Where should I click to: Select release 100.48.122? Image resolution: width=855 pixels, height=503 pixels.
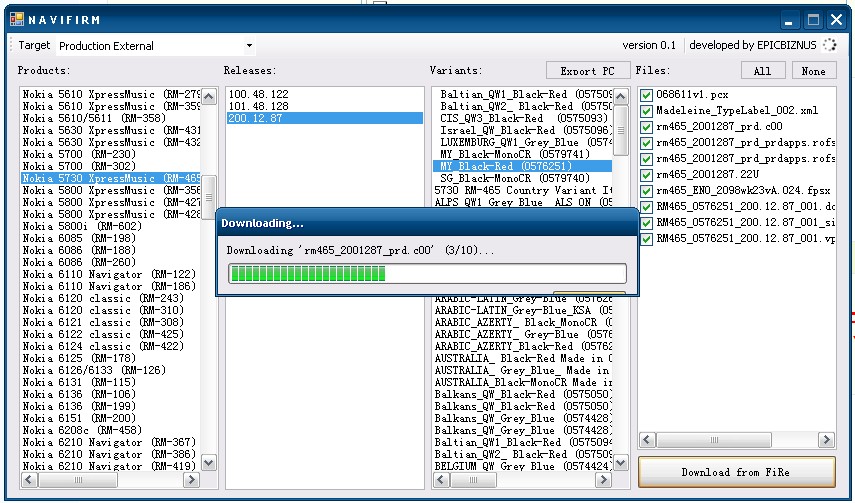(324, 94)
